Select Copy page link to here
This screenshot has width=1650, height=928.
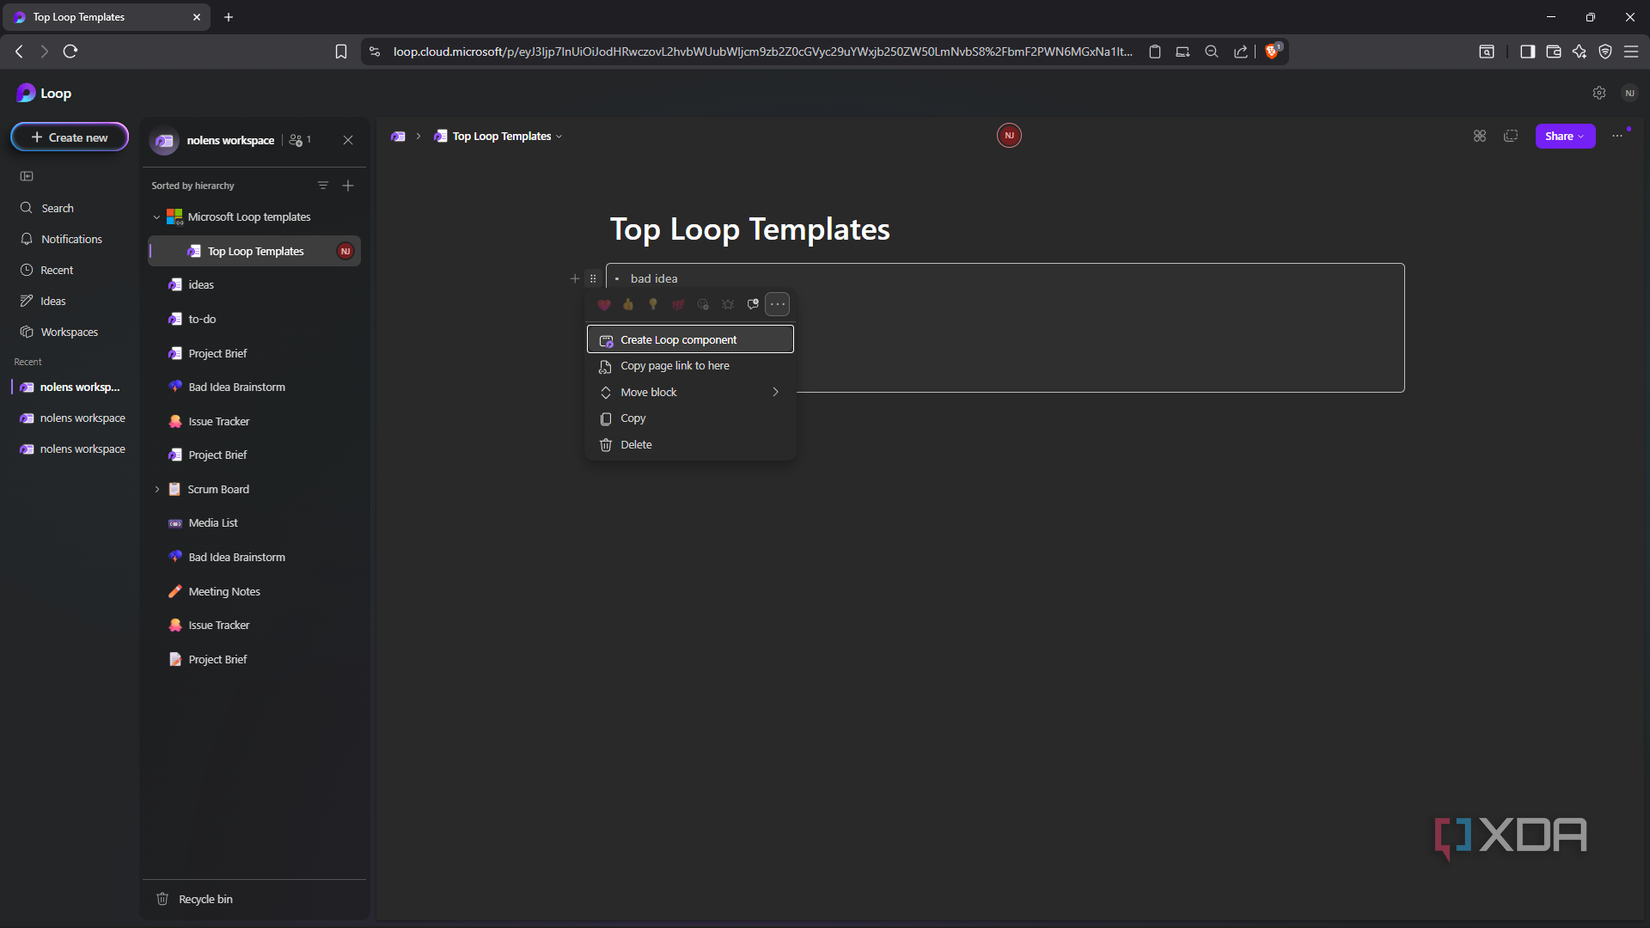point(675,365)
